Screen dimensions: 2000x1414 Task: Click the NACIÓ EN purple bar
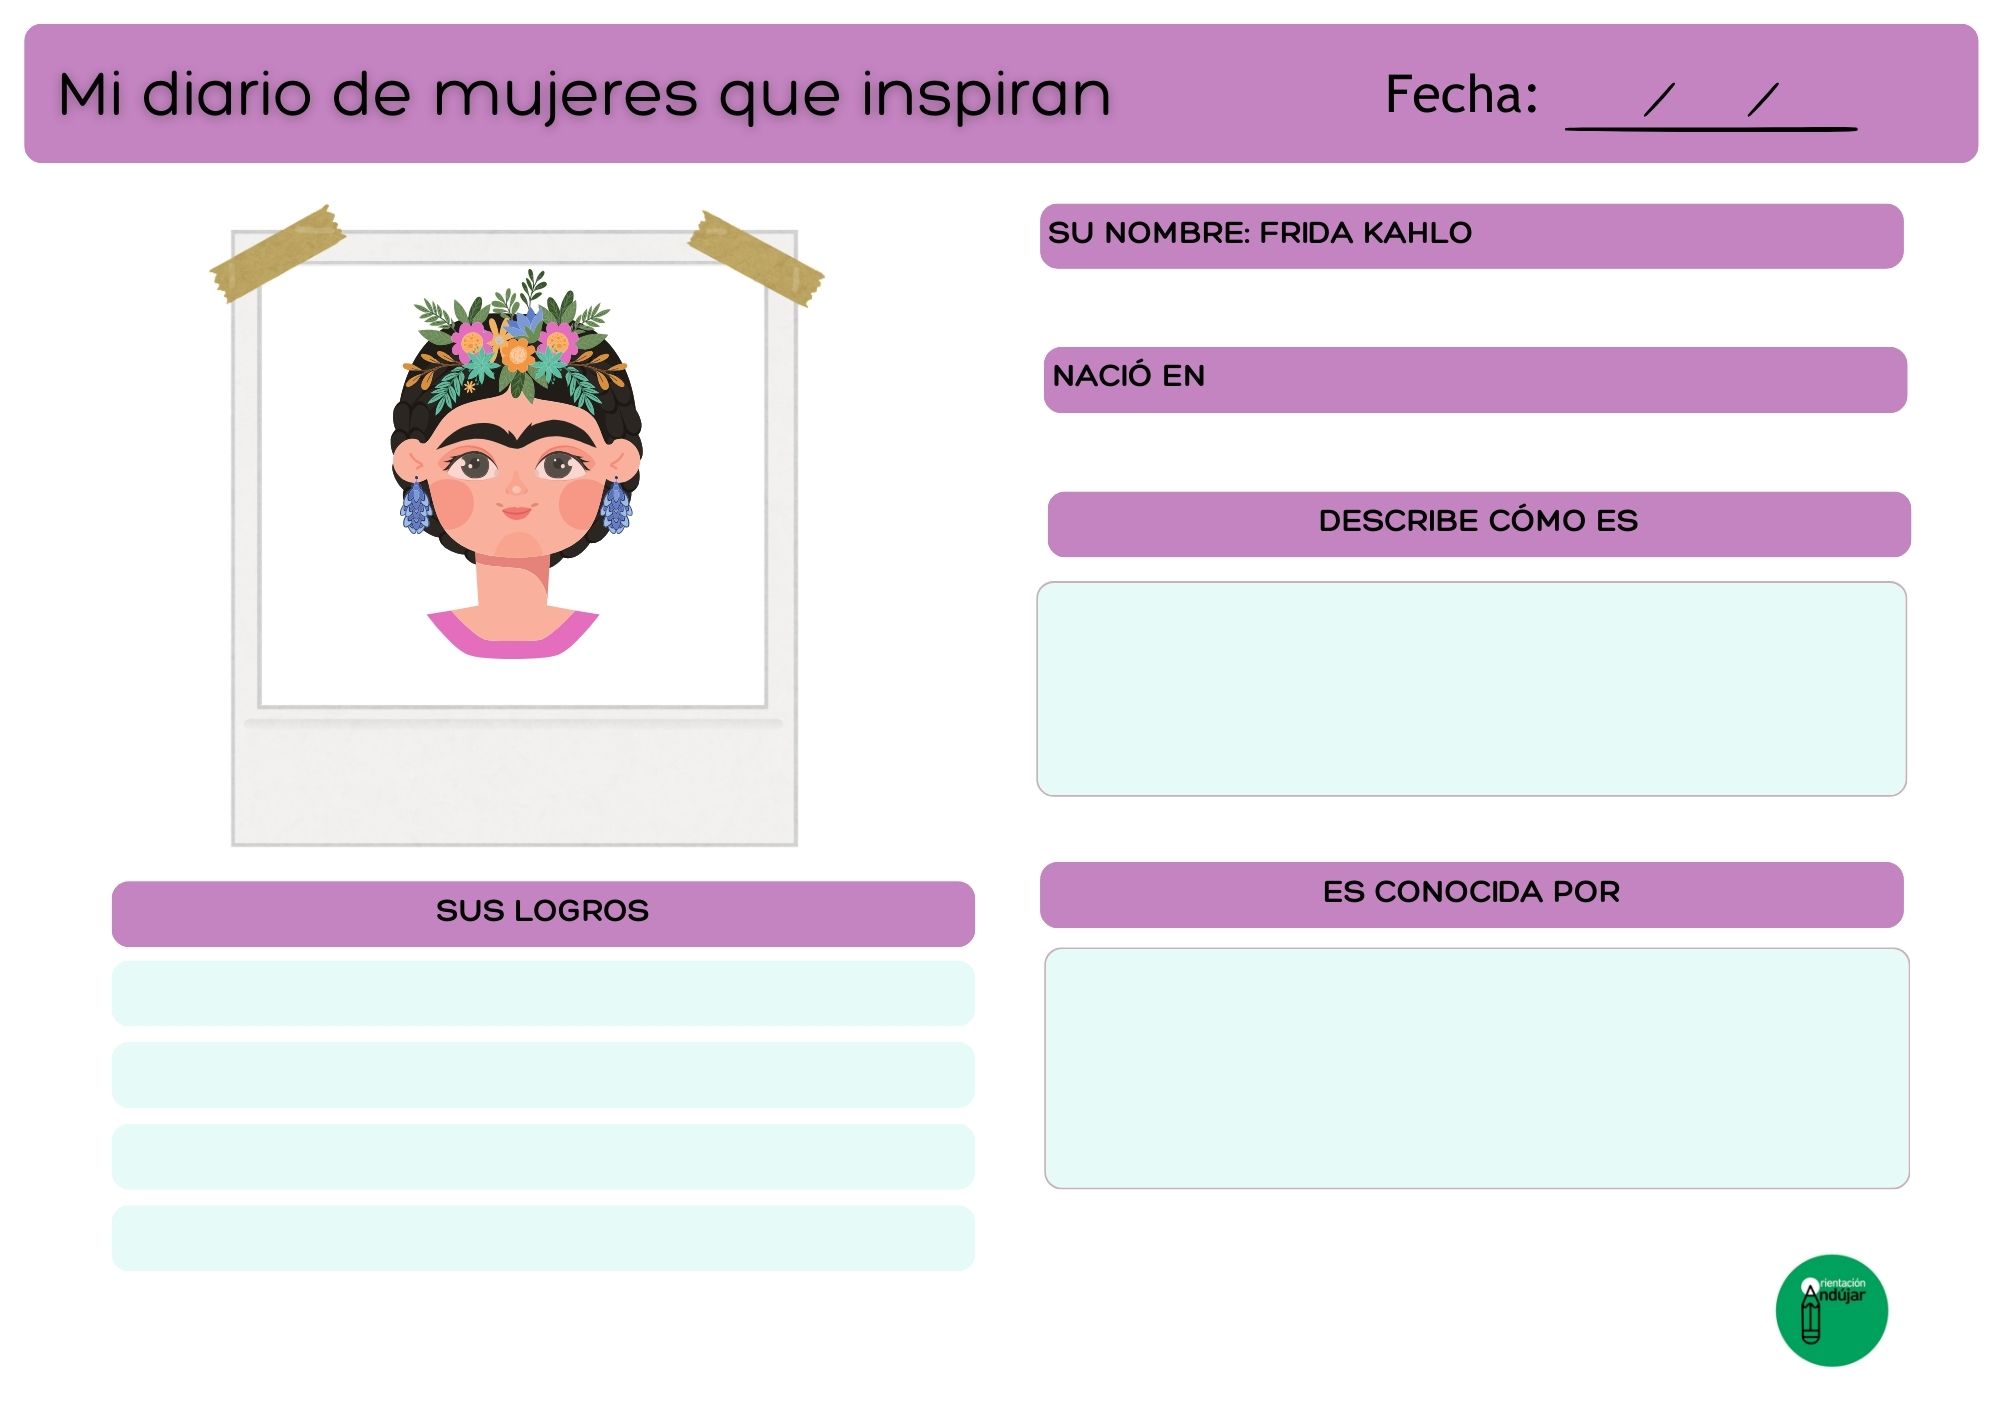(1474, 380)
